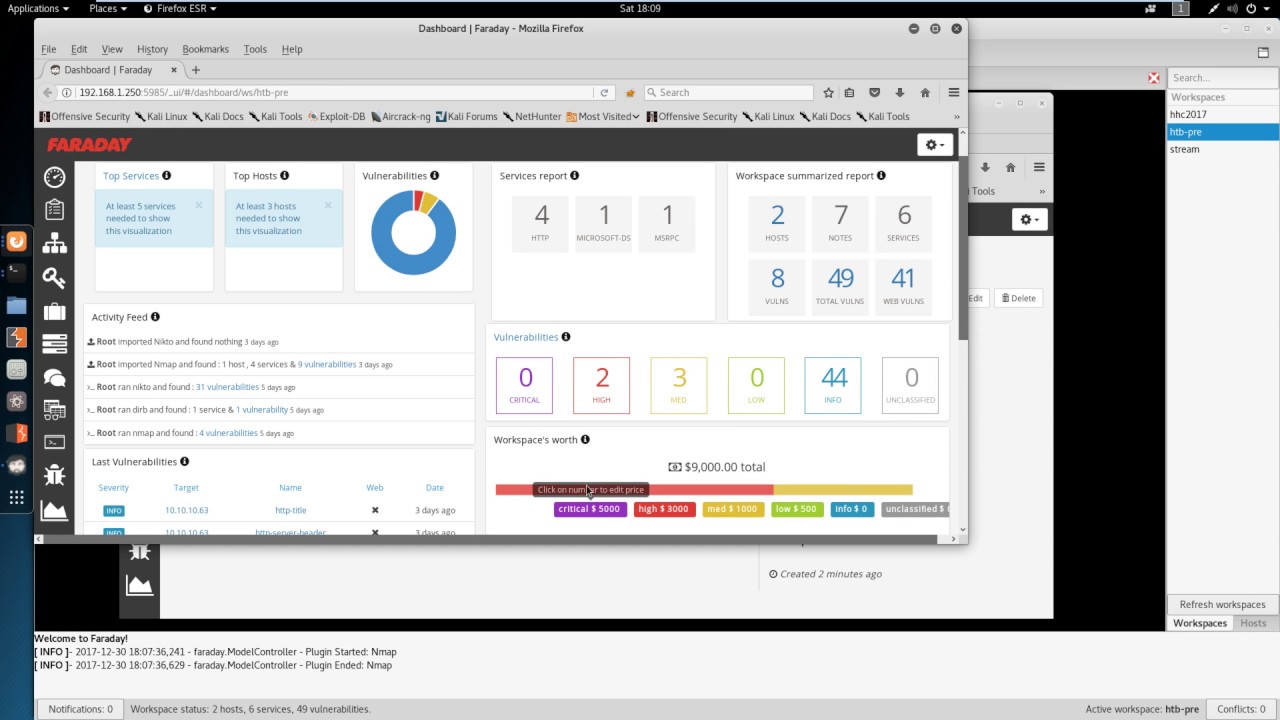This screenshot has height=720, width=1280.
Task: Open the Applications menu in top bar
Action: coord(38,8)
